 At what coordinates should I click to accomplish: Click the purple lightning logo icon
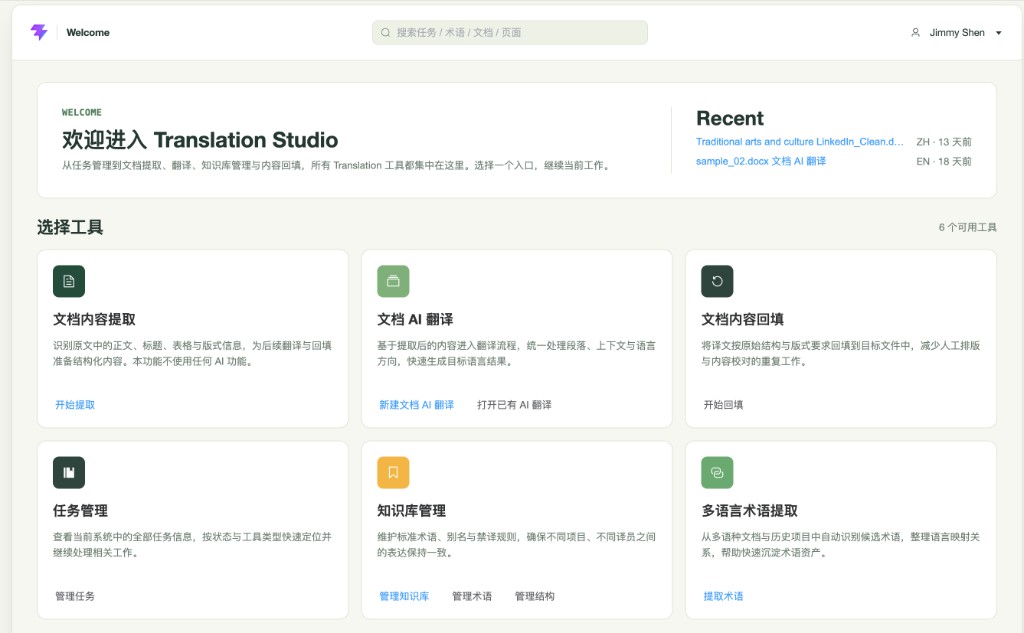pos(39,32)
